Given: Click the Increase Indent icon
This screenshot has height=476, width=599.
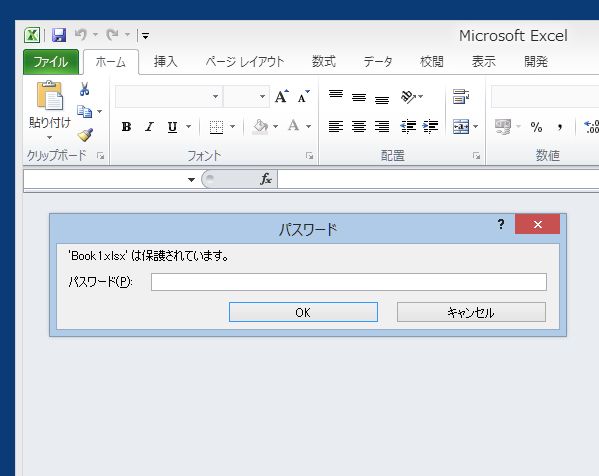Looking at the screenshot, I should 431,126.
